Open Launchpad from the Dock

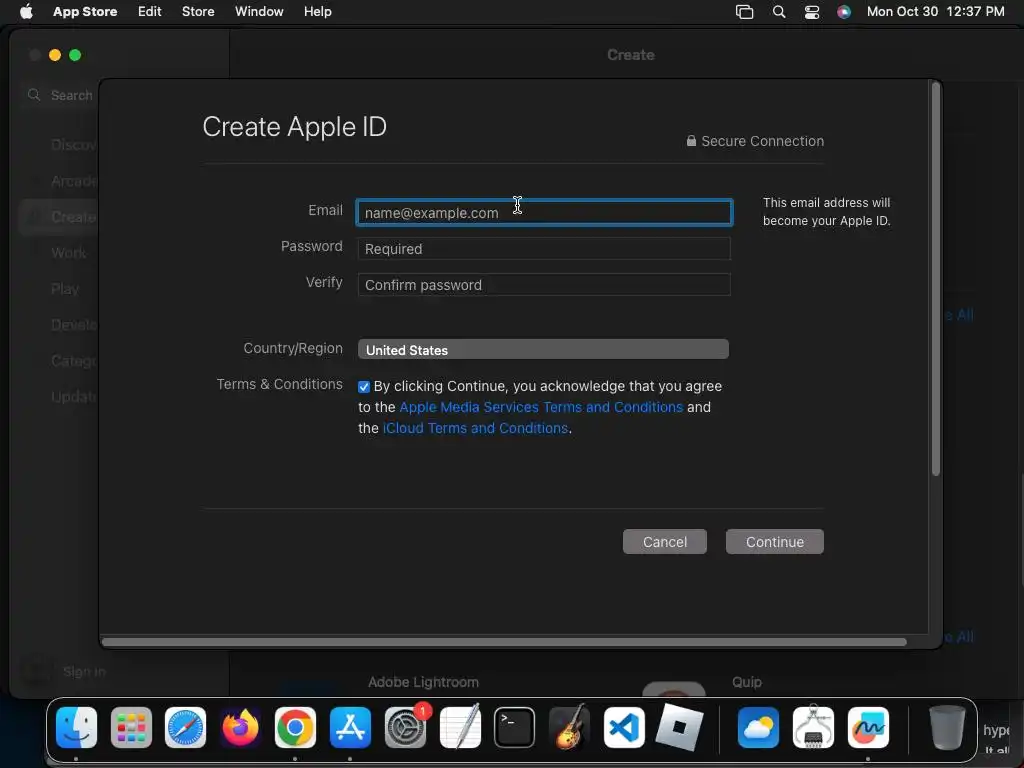click(x=131, y=727)
